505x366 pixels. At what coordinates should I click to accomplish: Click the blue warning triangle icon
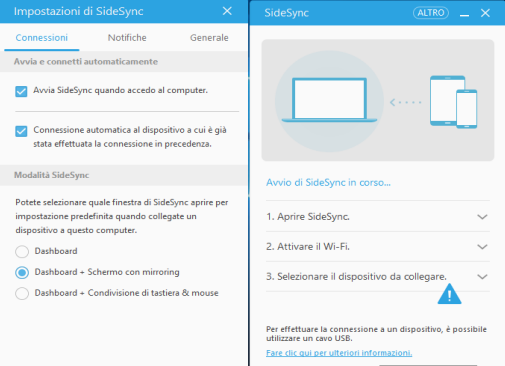click(x=449, y=294)
